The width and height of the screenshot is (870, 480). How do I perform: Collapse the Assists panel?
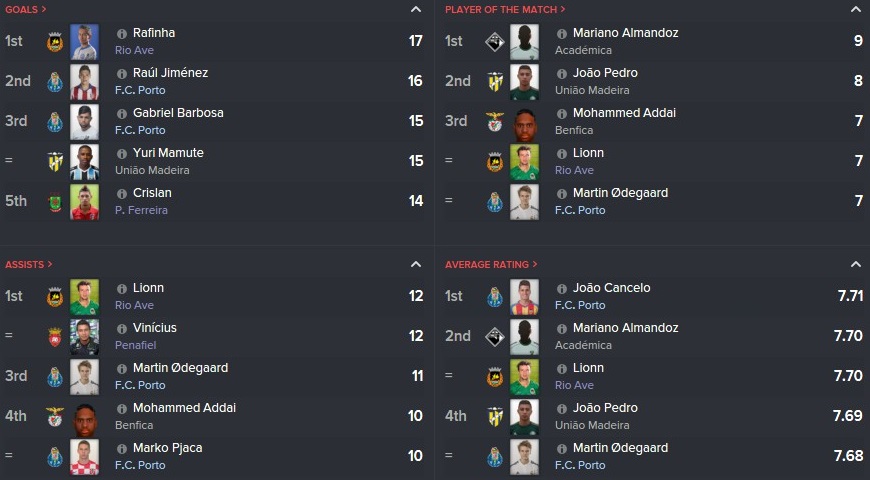point(416,265)
